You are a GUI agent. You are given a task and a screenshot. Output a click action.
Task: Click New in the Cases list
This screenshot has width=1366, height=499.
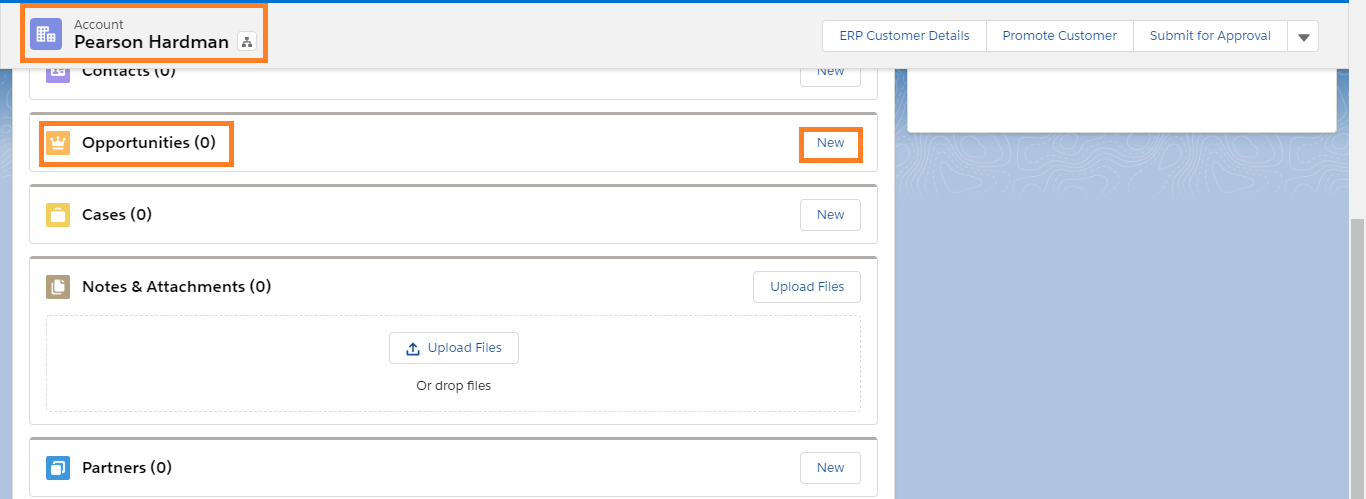pyautogui.click(x=830, y=215)
